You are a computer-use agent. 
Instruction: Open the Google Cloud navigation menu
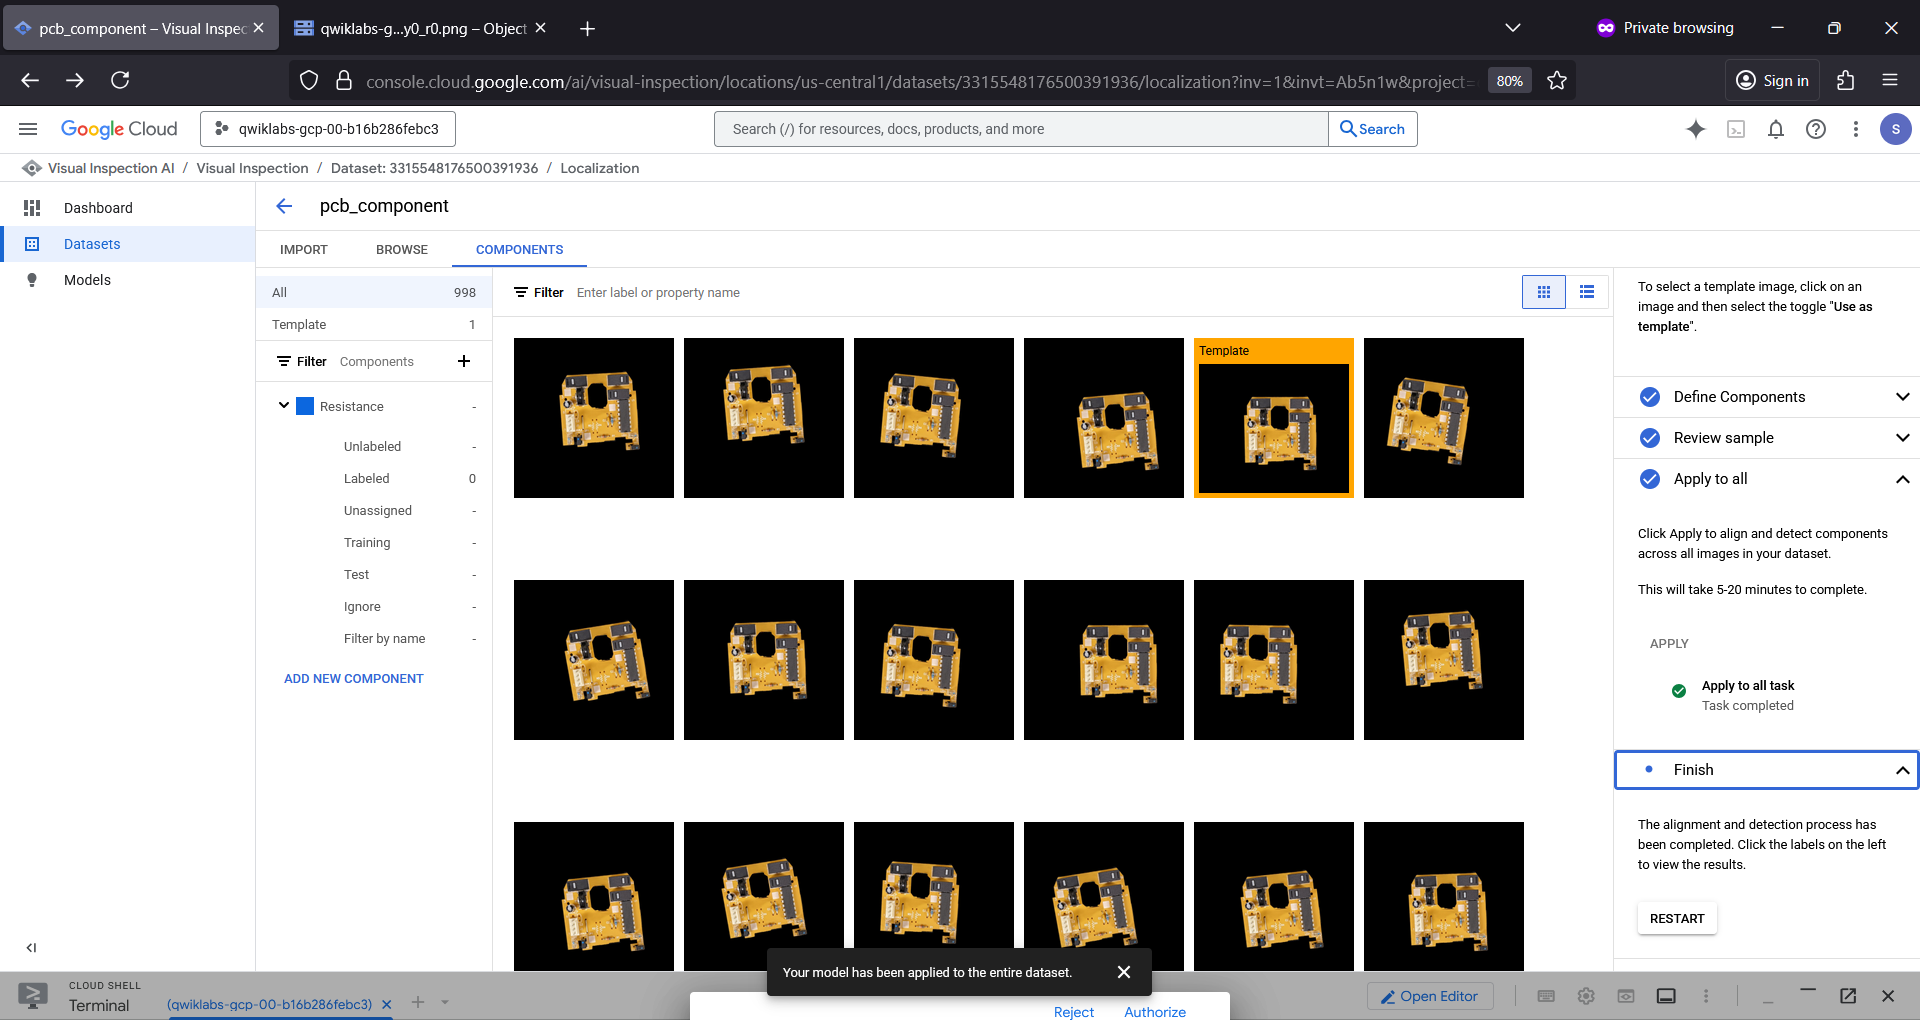28,129
